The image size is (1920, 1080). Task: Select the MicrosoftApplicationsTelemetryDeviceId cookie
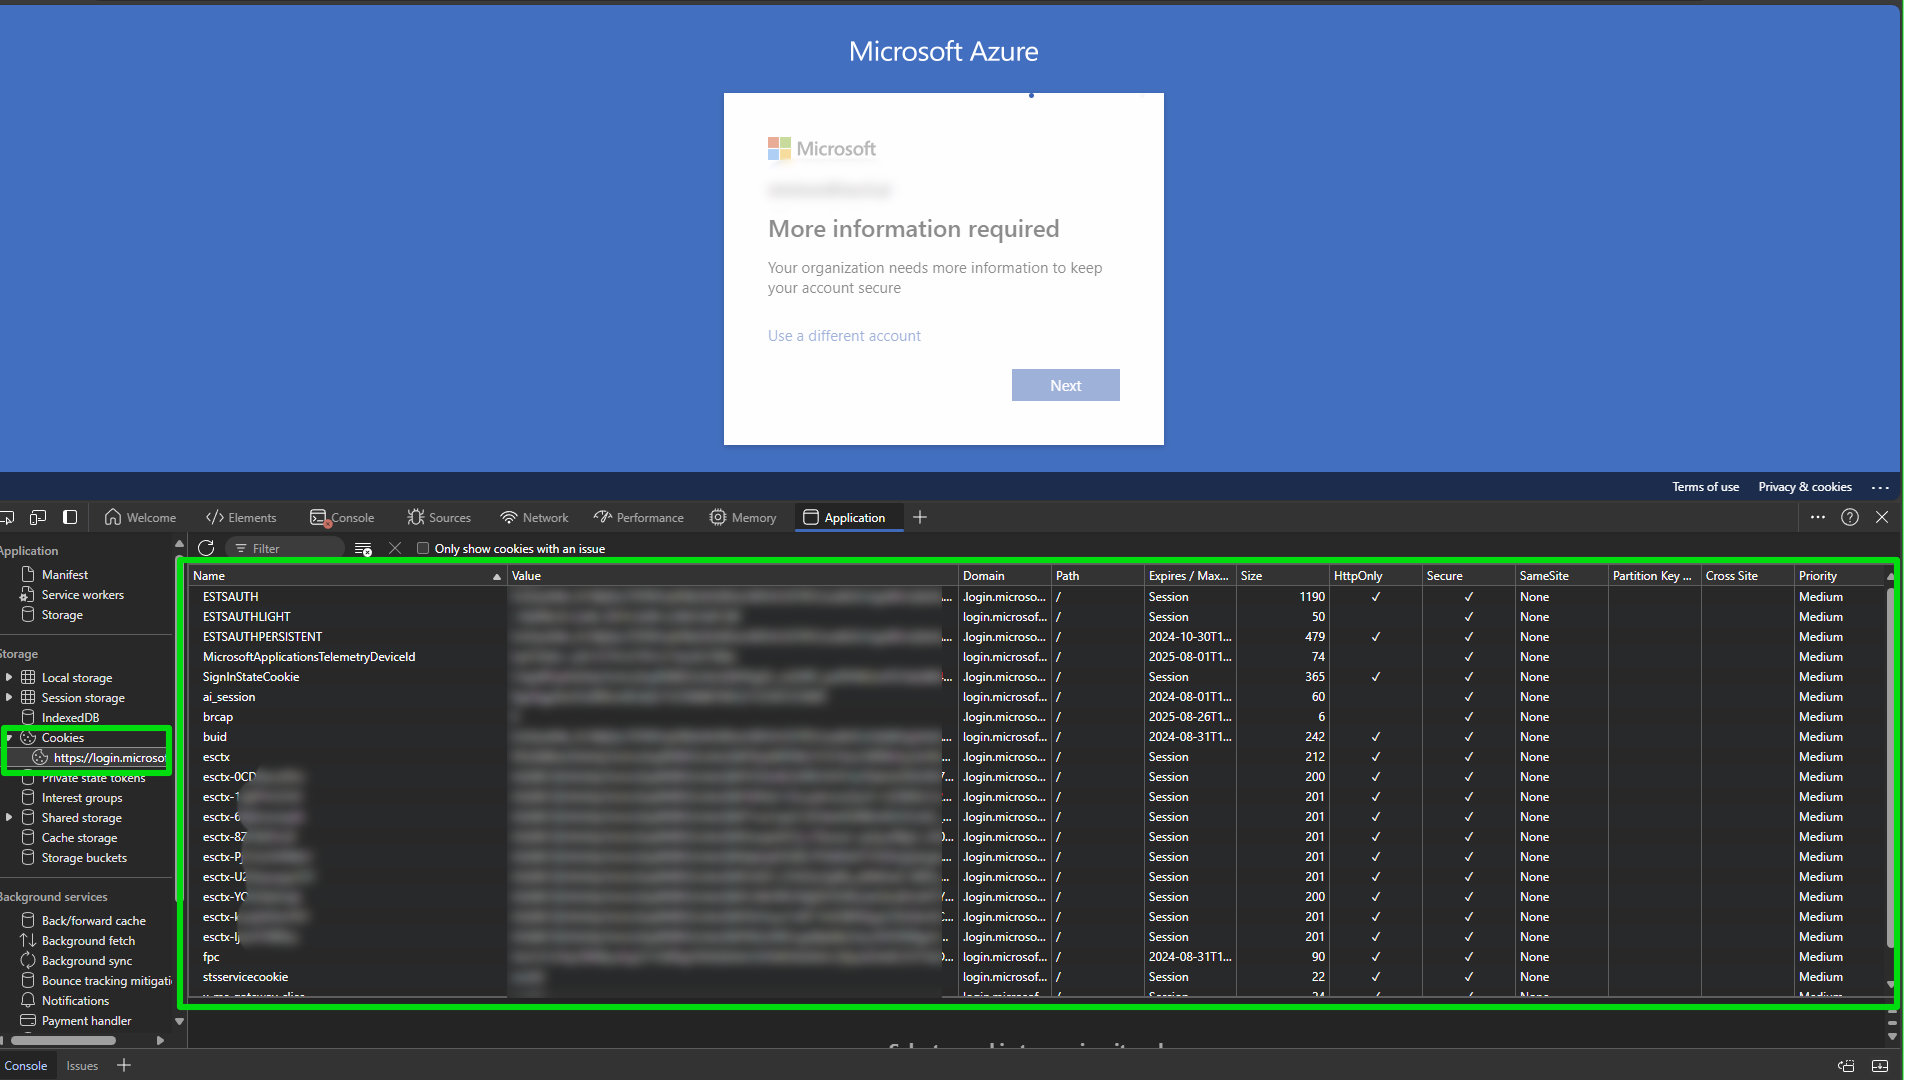click(1037, 657)
